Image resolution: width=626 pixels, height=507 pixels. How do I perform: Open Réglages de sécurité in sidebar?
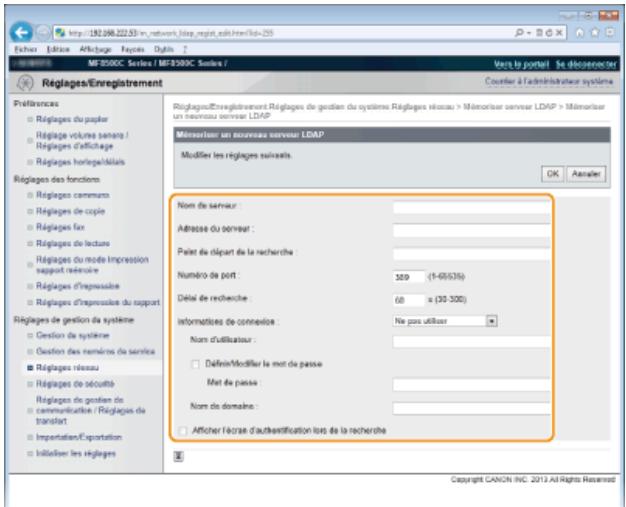[x=75, y=384]
